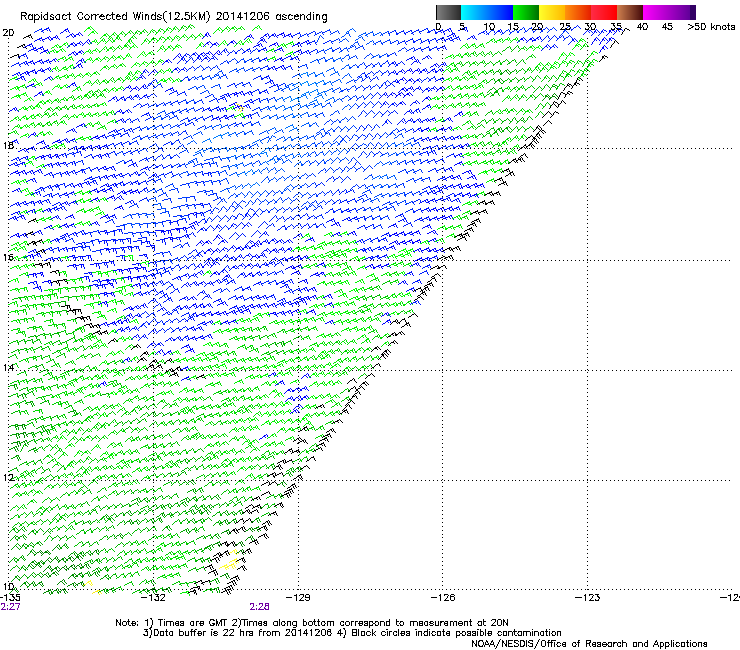Click the purple time stamp '2:27'
The image size is (740, 650).
coord(10,607)
